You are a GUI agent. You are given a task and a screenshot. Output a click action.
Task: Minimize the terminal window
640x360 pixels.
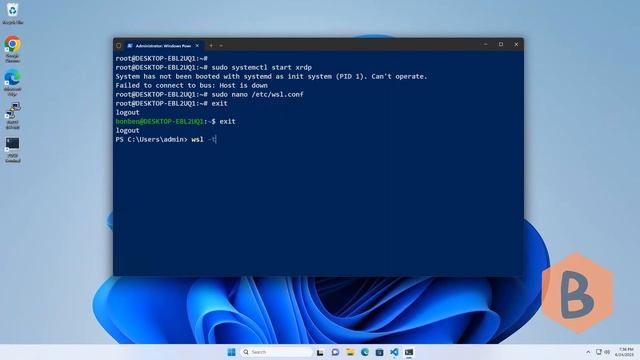pos(486,44)
